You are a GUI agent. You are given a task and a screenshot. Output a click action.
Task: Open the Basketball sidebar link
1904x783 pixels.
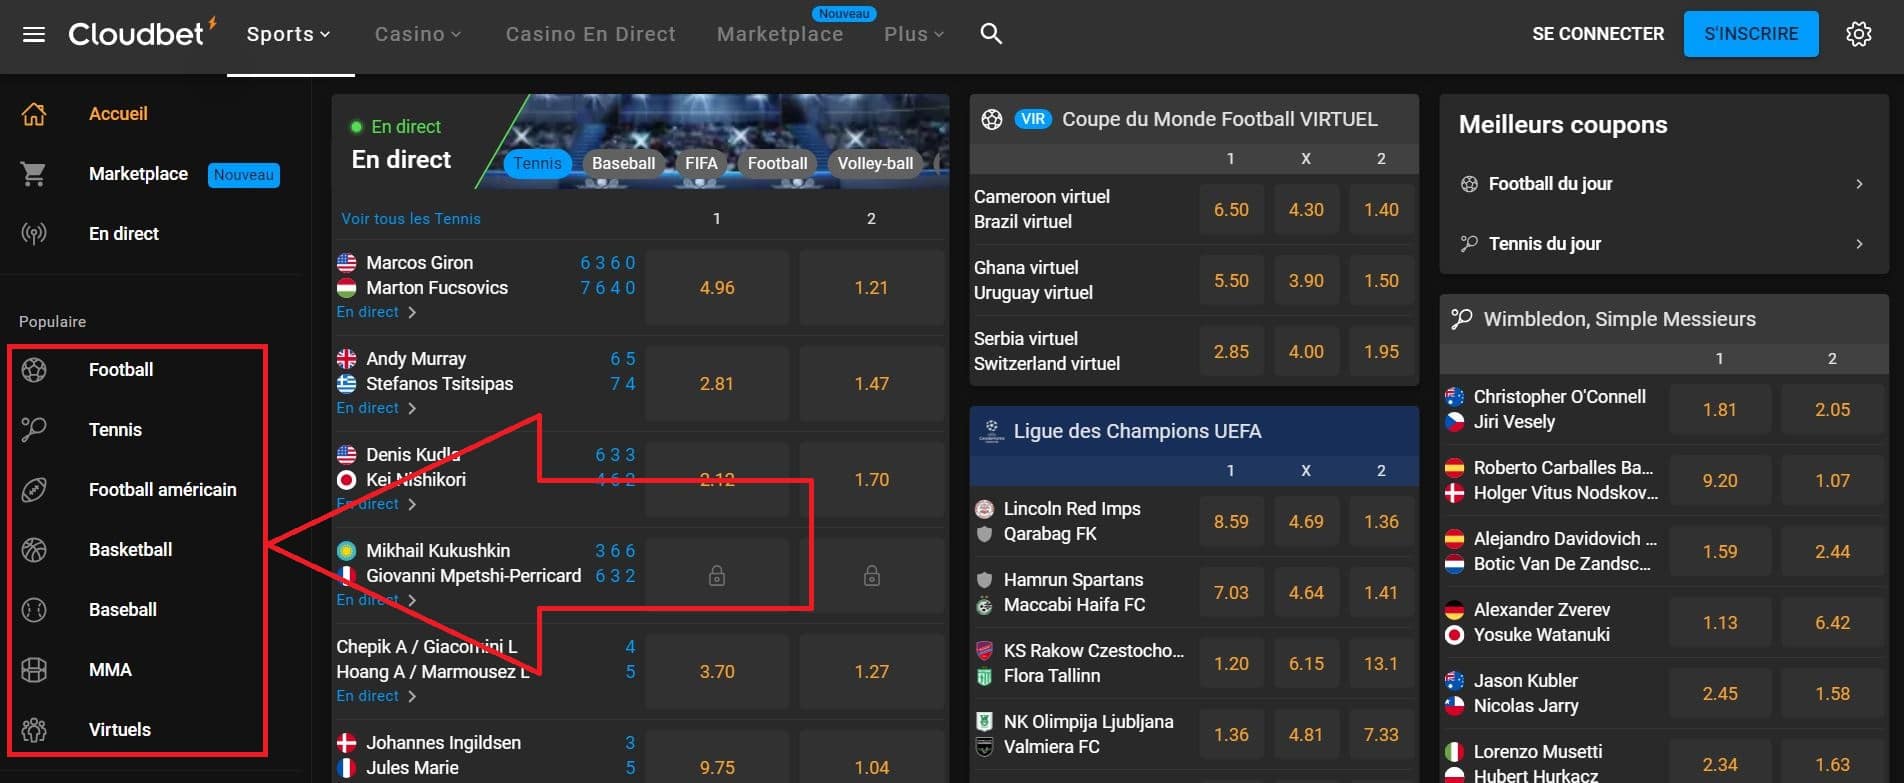(x=130, y=550)
